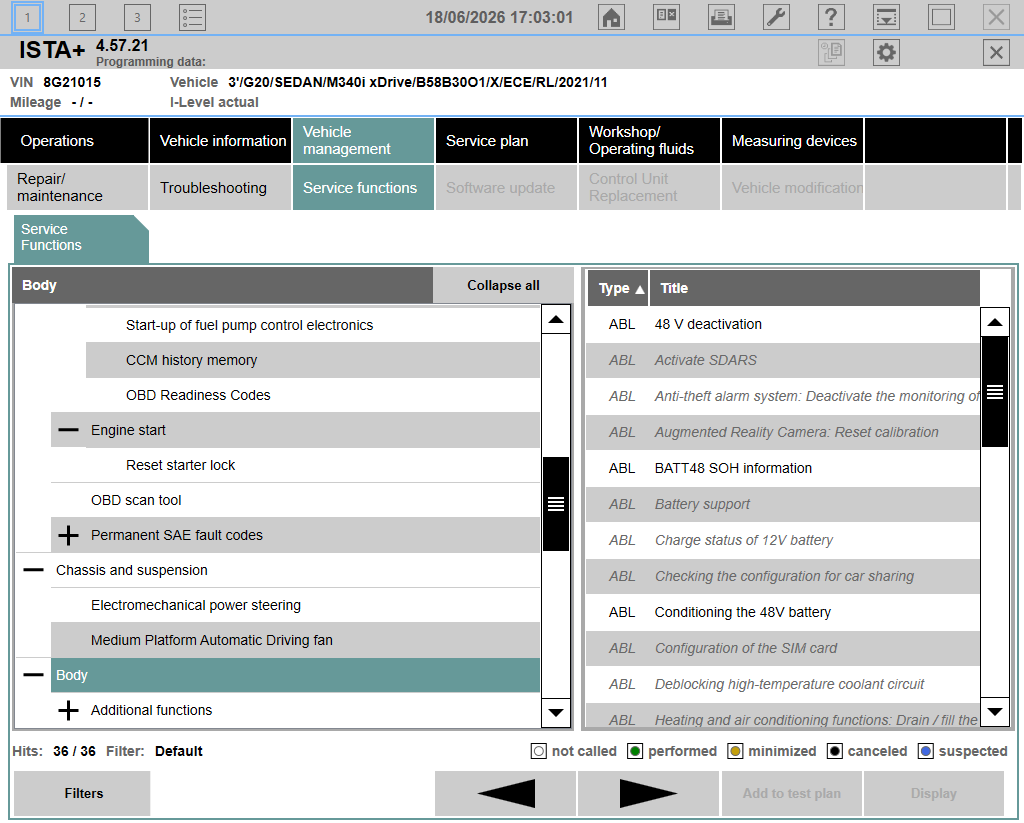
Task: Switch to session tab 2
Action: click(x=82, y=17)
